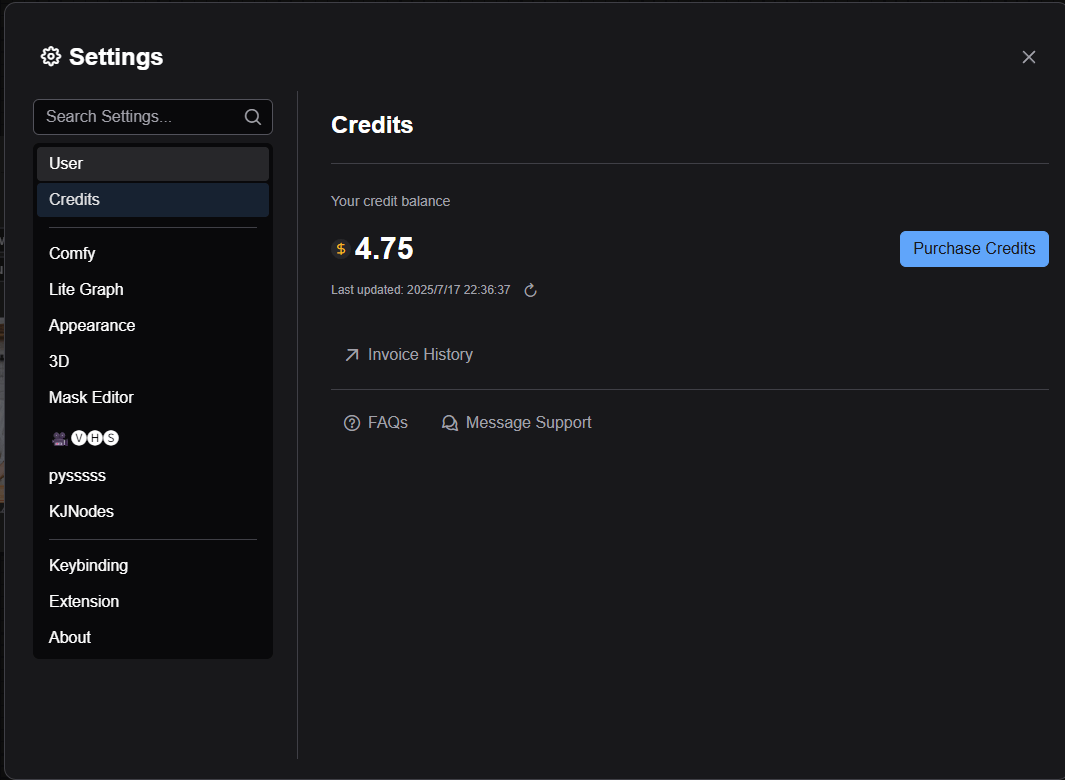Open the VHS settings category
Screen dimensions: 1065x780
pos(85,438)
